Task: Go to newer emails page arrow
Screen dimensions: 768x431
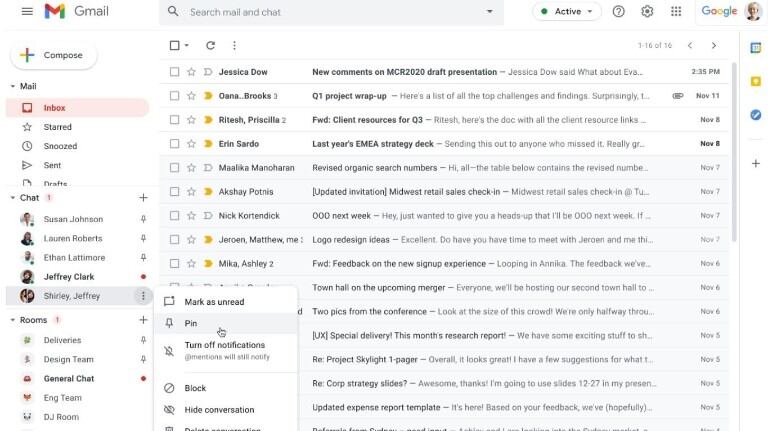Action: 690,46
